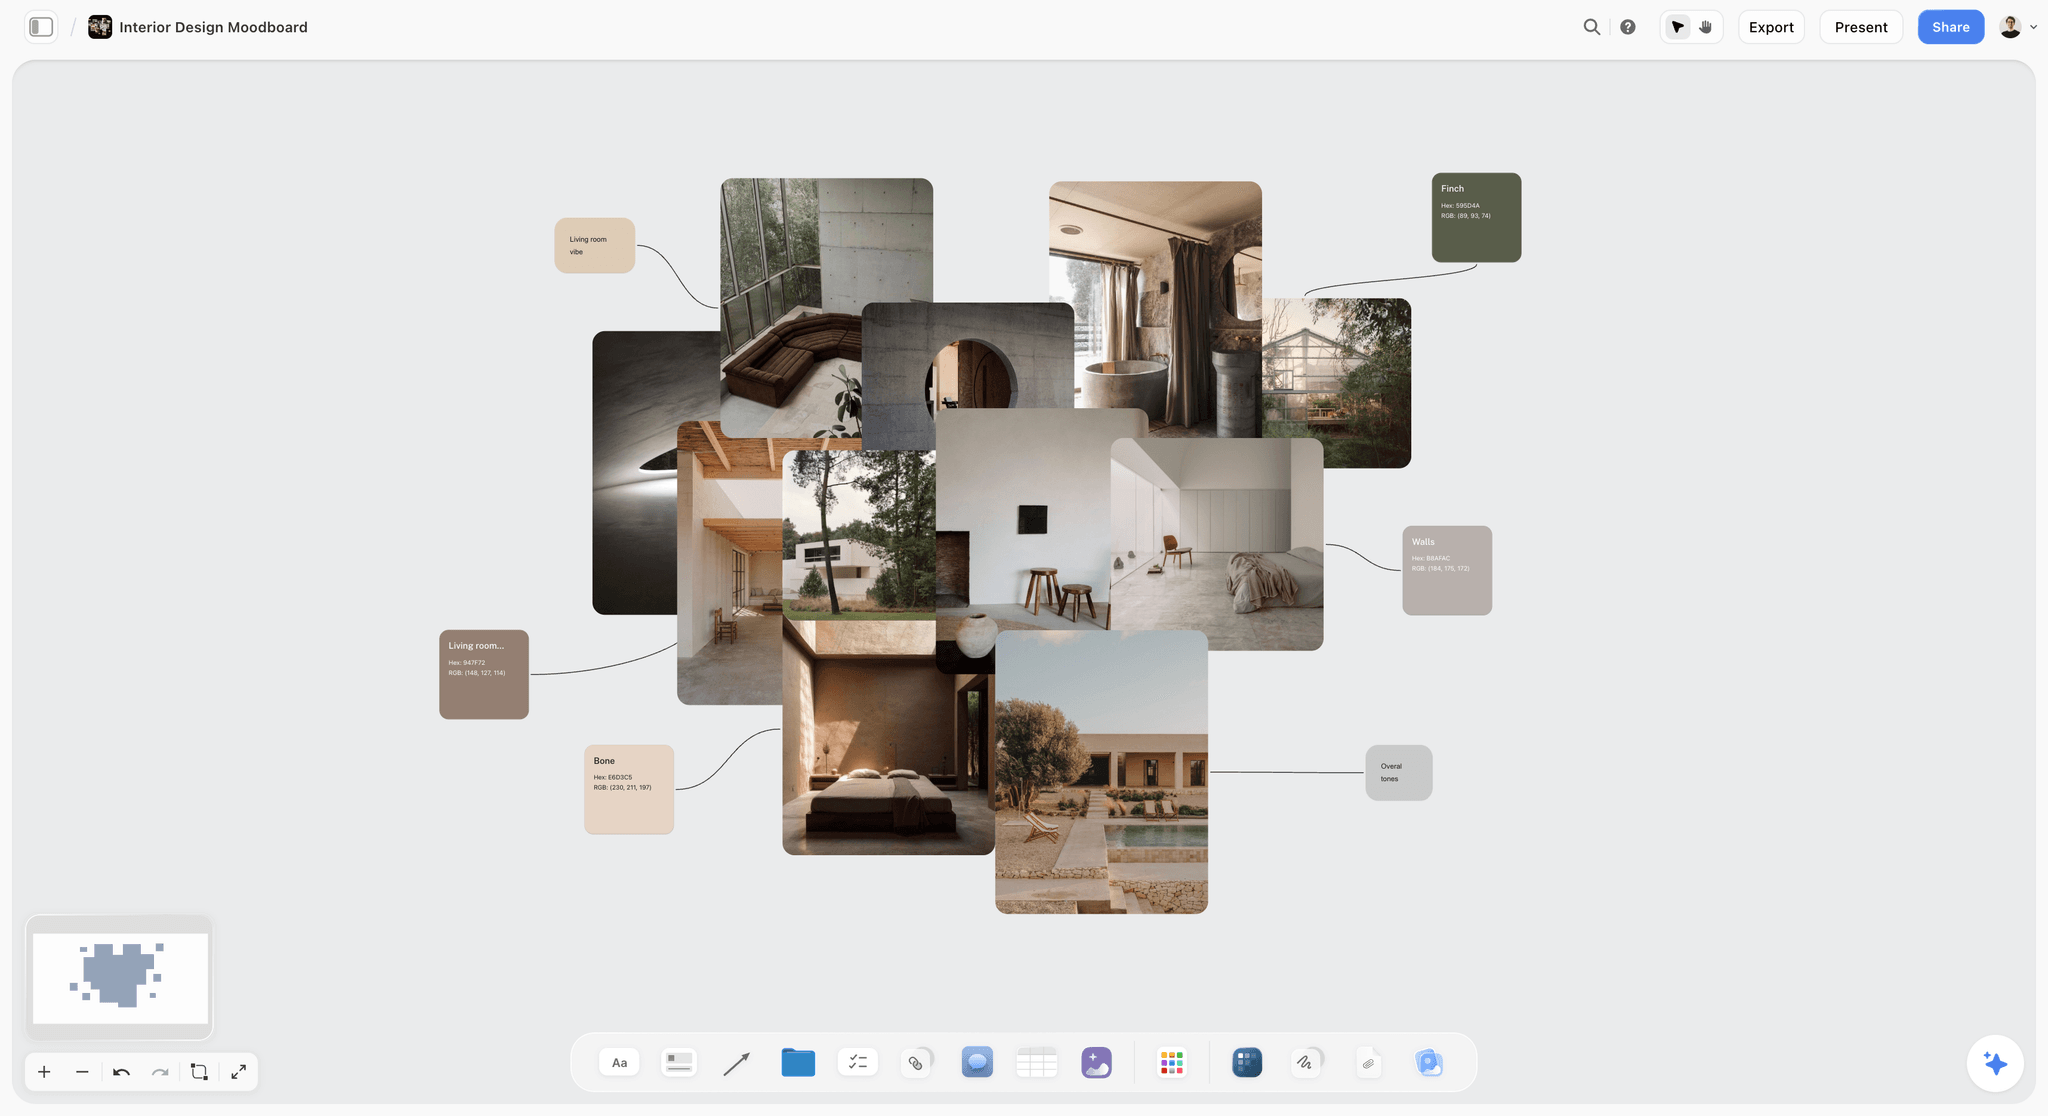Open the user profile avatar
The image size is (2048, 1116).
click(2010, 27)
